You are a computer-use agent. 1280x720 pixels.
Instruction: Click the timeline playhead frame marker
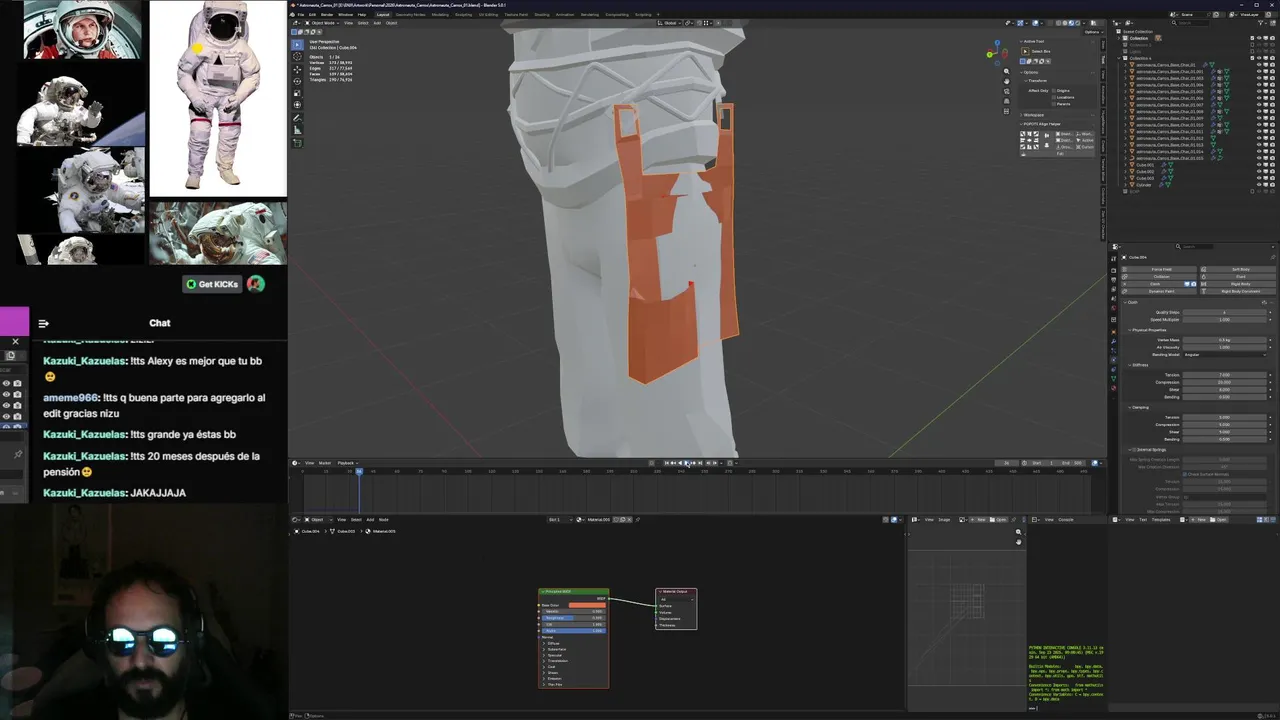tap(359, 470)
